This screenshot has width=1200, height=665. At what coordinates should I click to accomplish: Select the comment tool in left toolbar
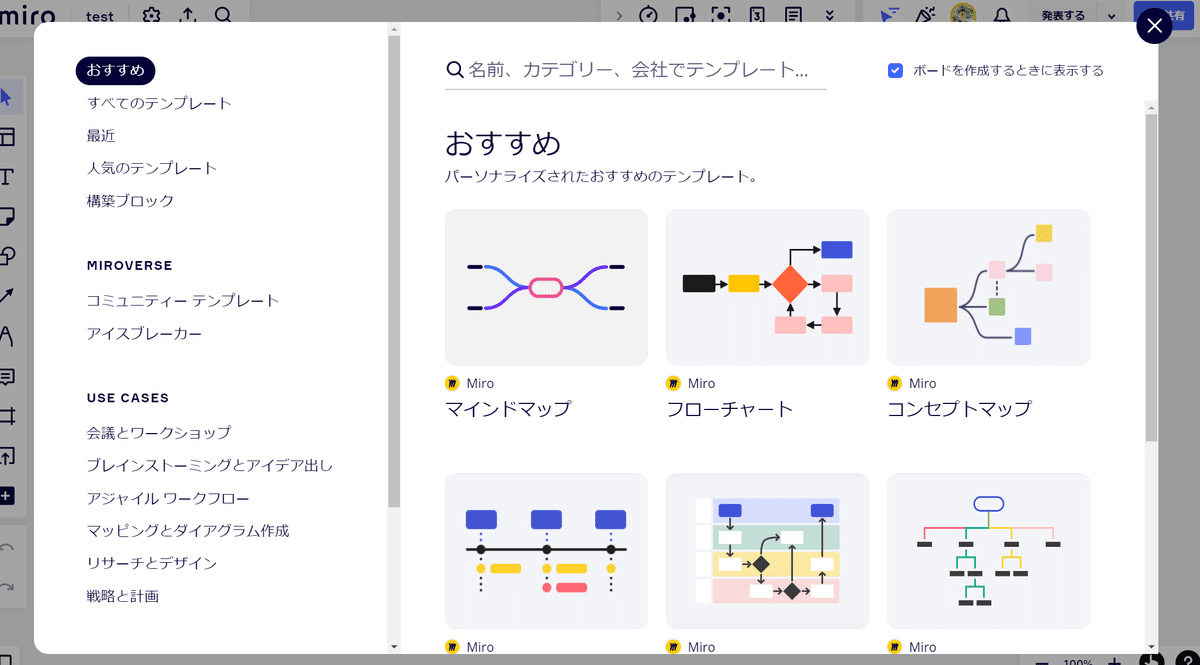coord(7,376)
